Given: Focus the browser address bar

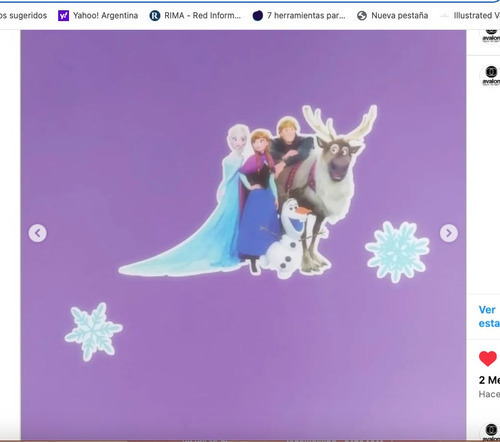Looking at the screenshot, I should [250, 1].
